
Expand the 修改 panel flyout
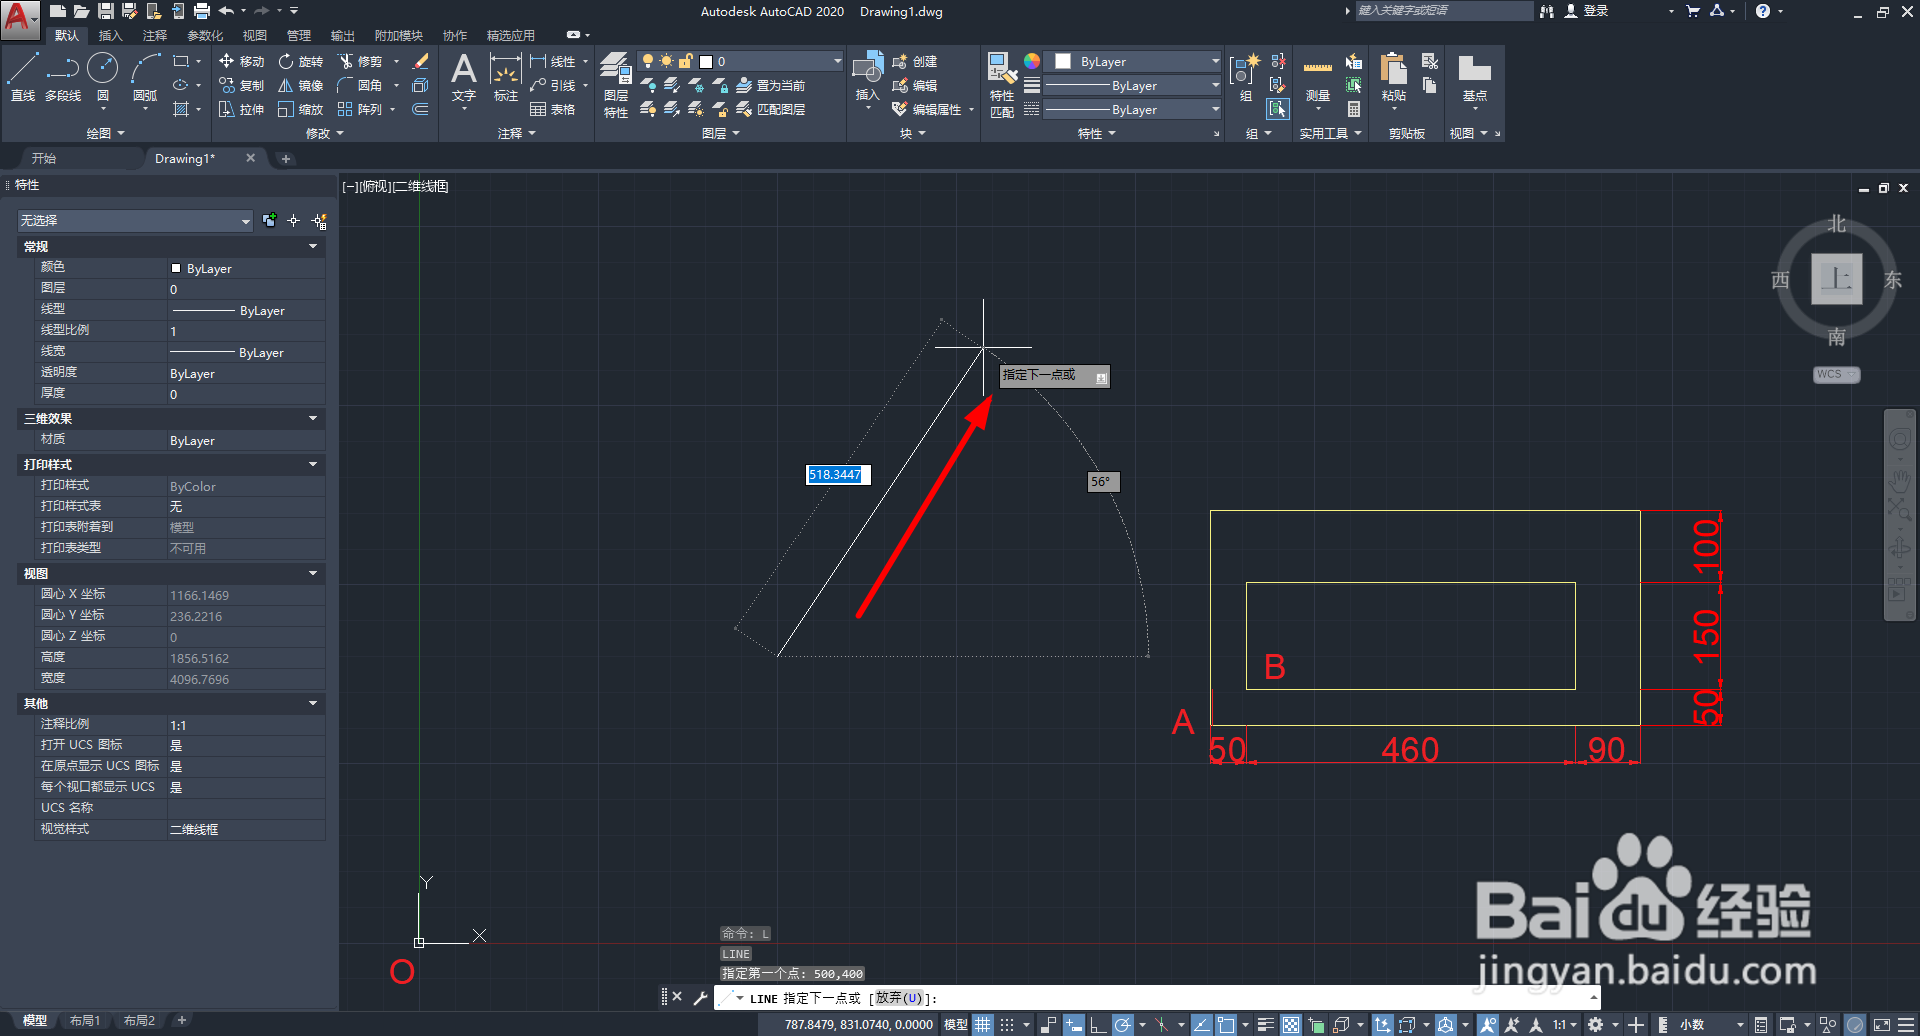coord(324,133)
